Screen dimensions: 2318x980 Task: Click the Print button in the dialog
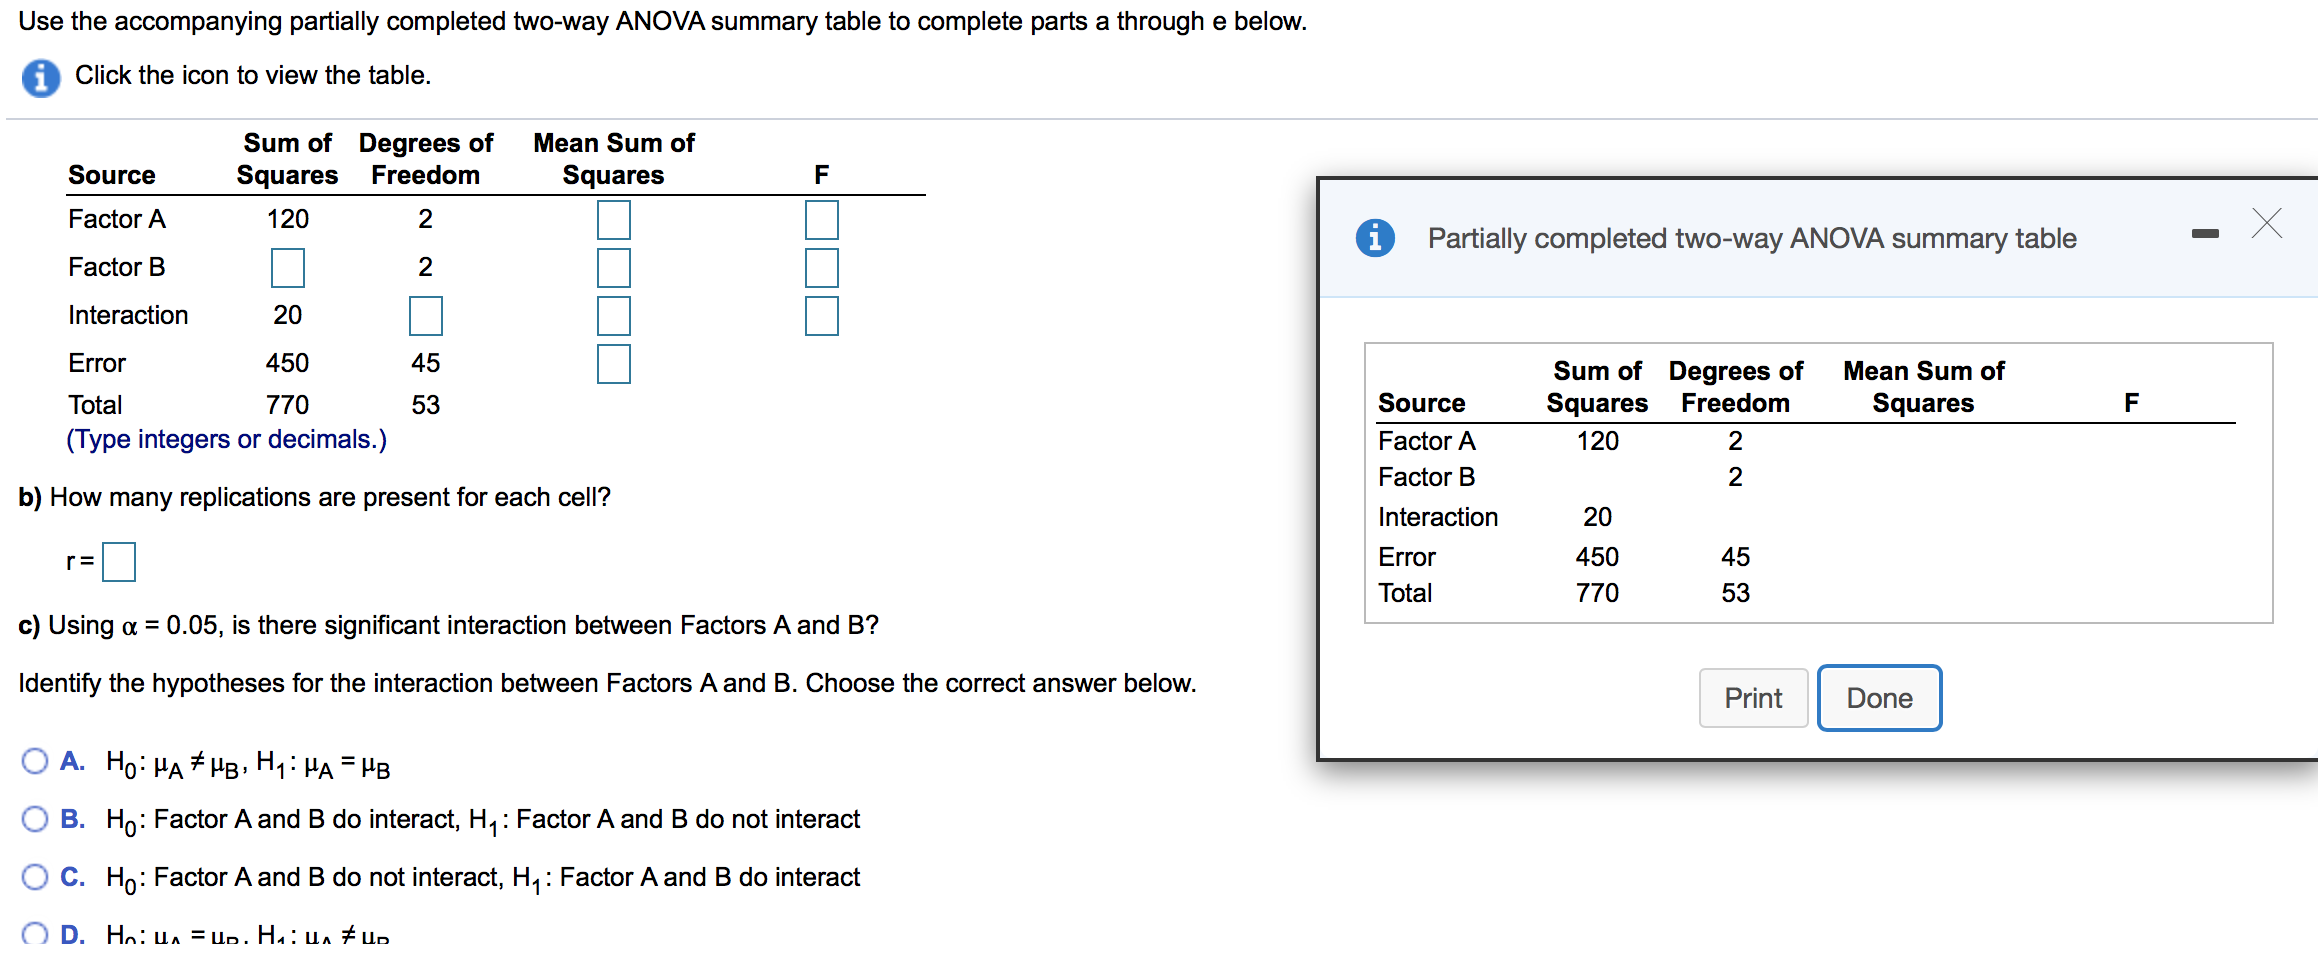(1752, 697)
